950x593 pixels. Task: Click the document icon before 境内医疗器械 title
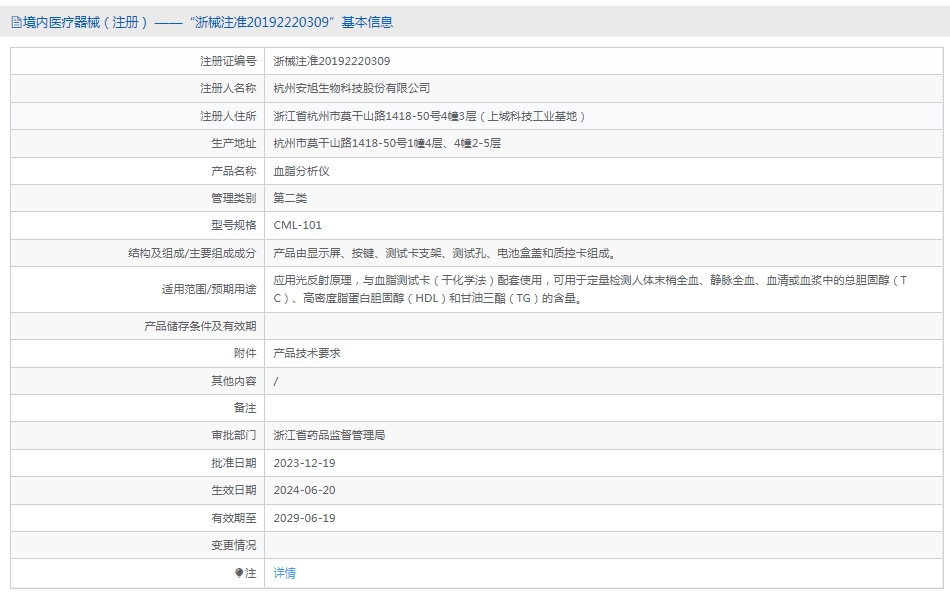point(16,22)
